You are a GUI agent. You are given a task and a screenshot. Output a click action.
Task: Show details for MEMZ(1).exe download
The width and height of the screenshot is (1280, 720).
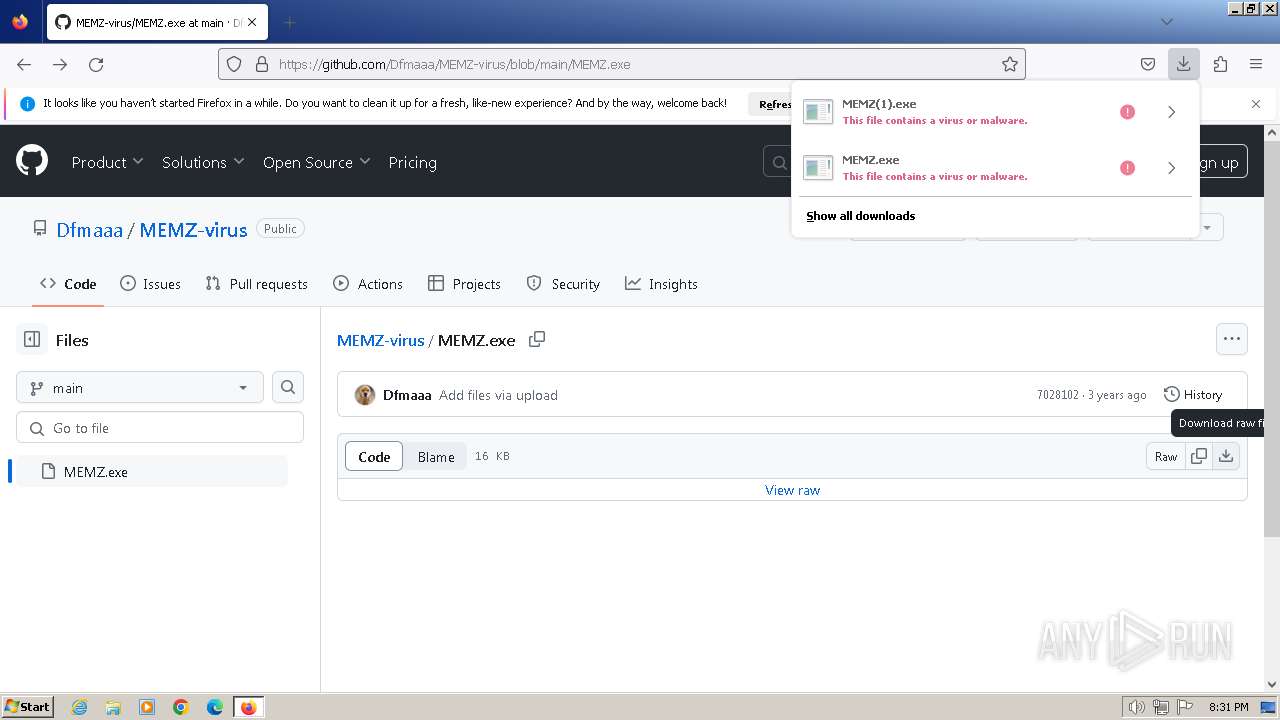click(1172, 112)
